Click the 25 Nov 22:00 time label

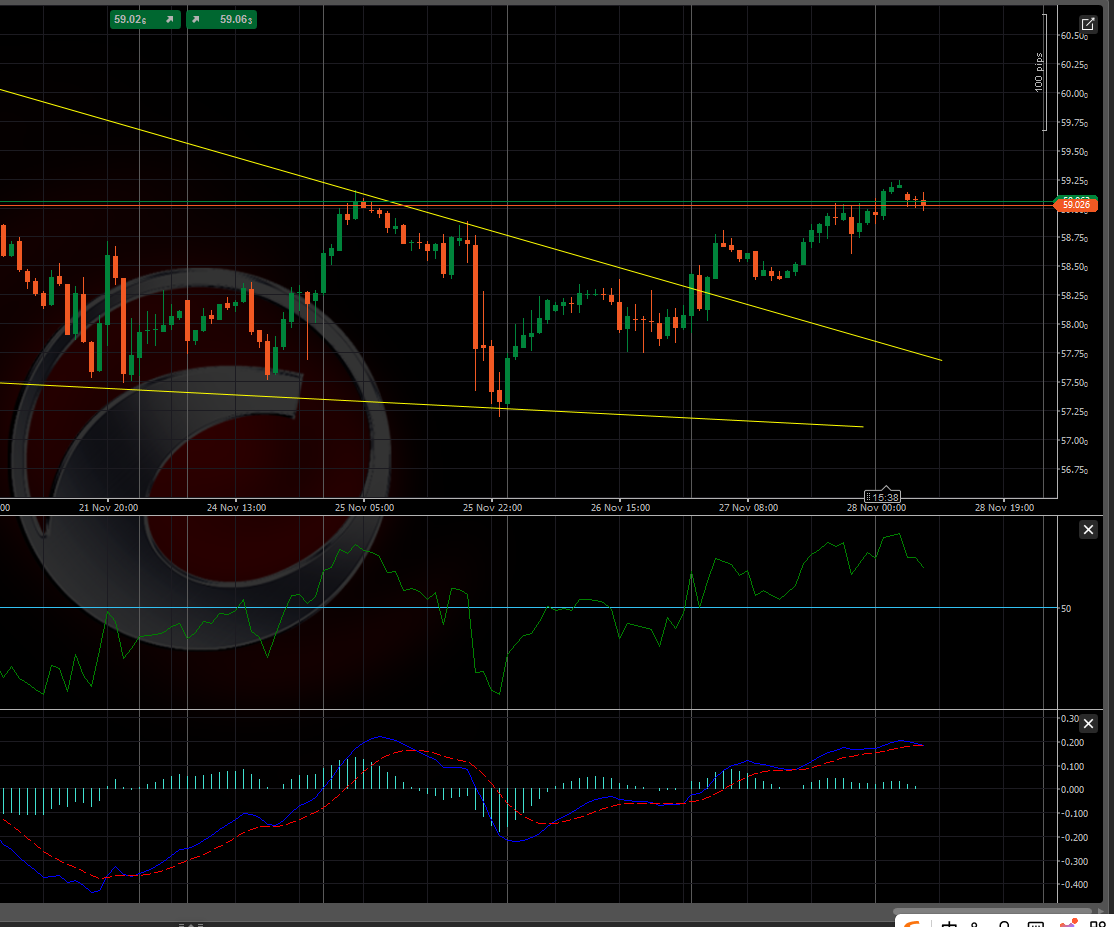pyautogui.click(x=492, y=507)
